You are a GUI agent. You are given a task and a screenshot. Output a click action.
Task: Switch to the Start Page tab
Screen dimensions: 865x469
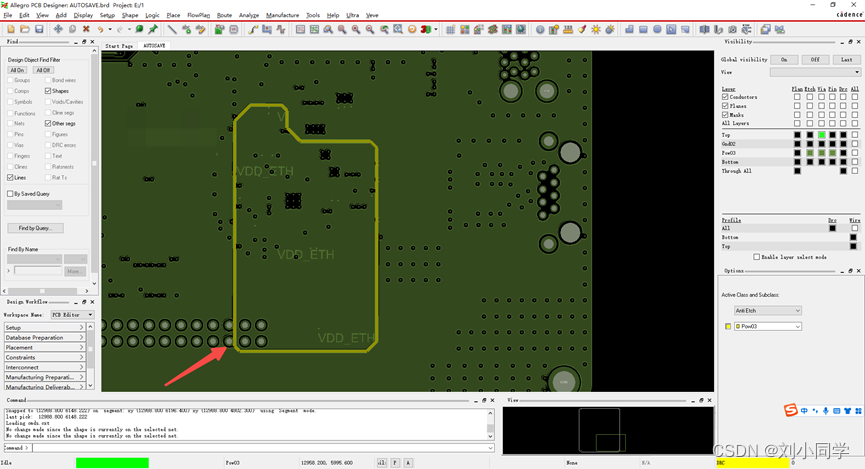pyautogui.click(x=119, y=46)
